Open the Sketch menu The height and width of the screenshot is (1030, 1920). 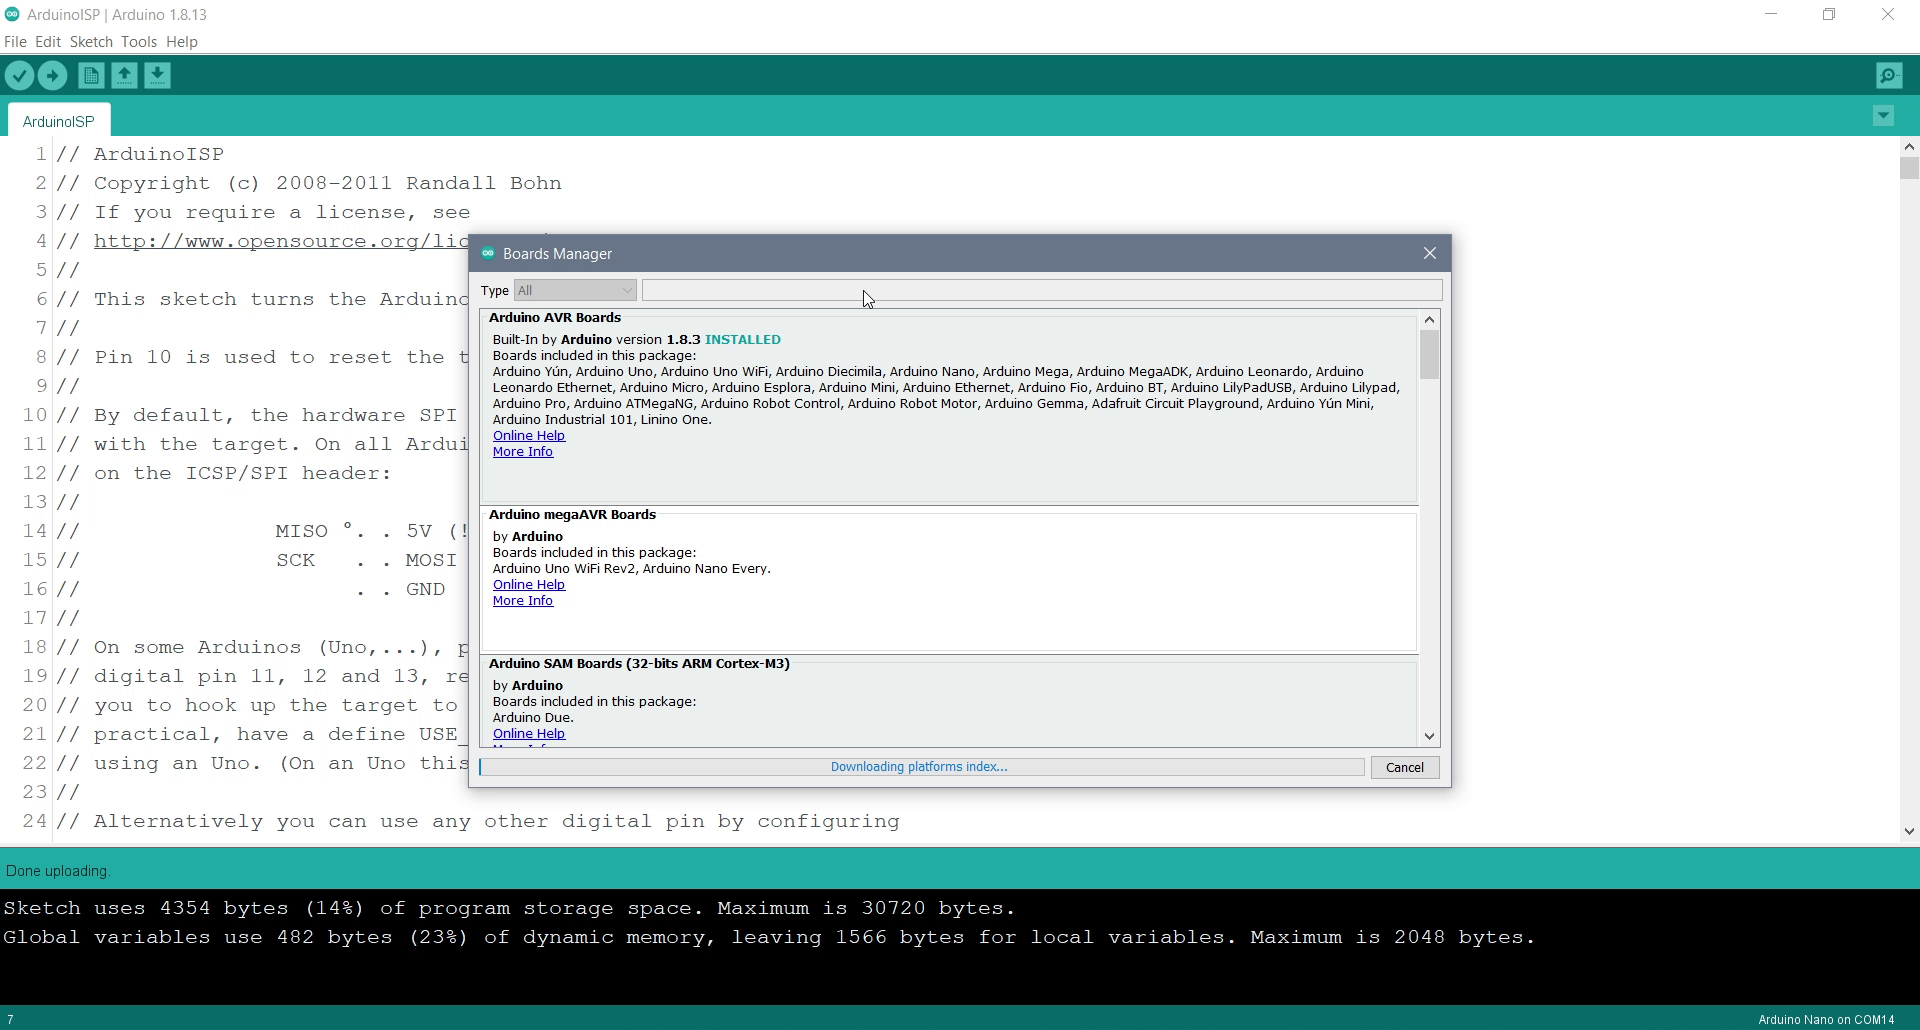coord(91,42)
